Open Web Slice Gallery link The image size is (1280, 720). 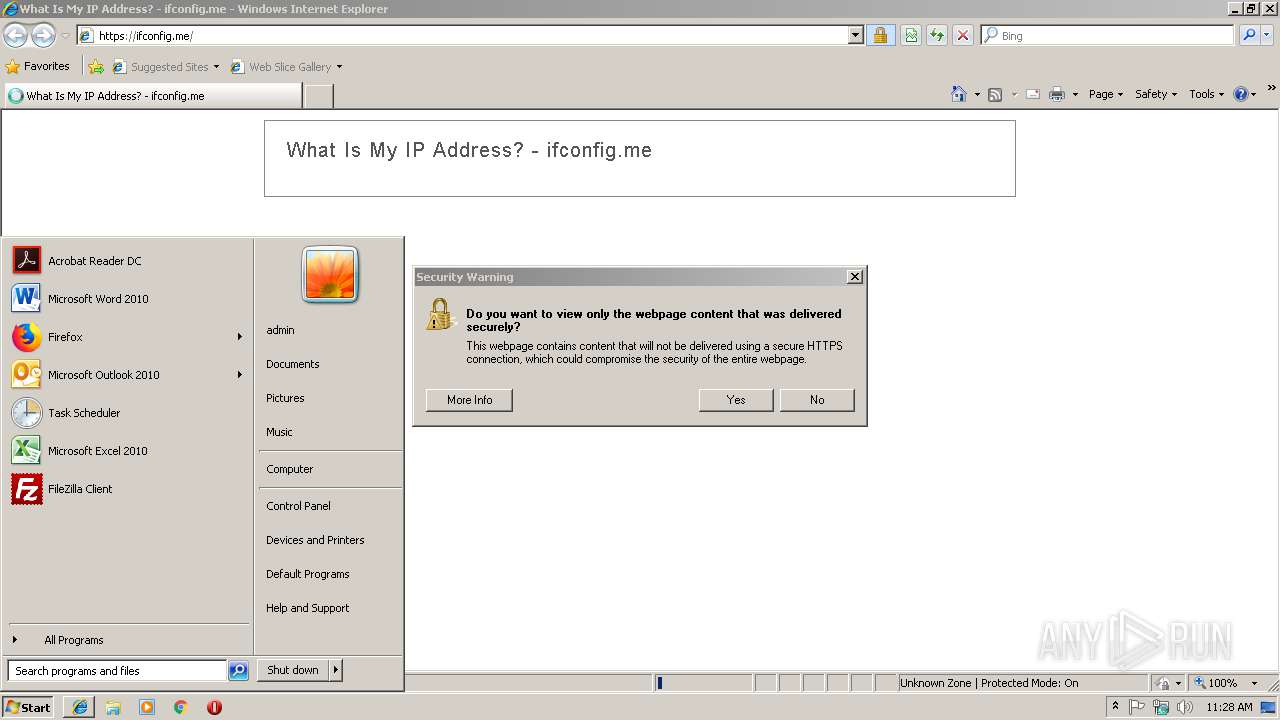point(286,67)
